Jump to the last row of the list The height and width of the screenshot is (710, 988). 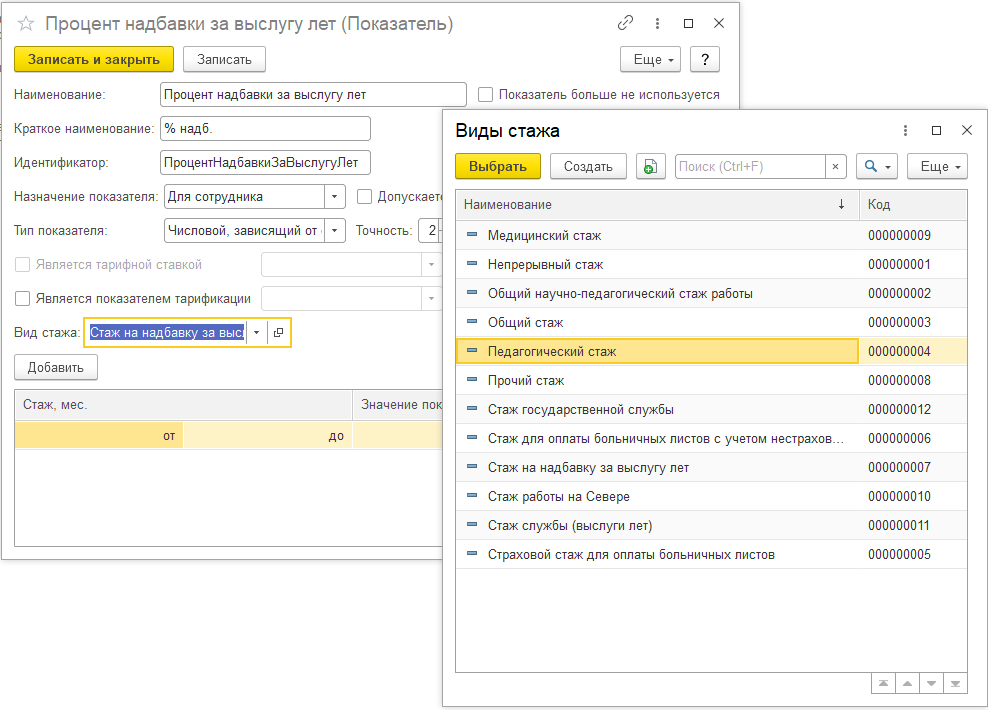(955, 684)
